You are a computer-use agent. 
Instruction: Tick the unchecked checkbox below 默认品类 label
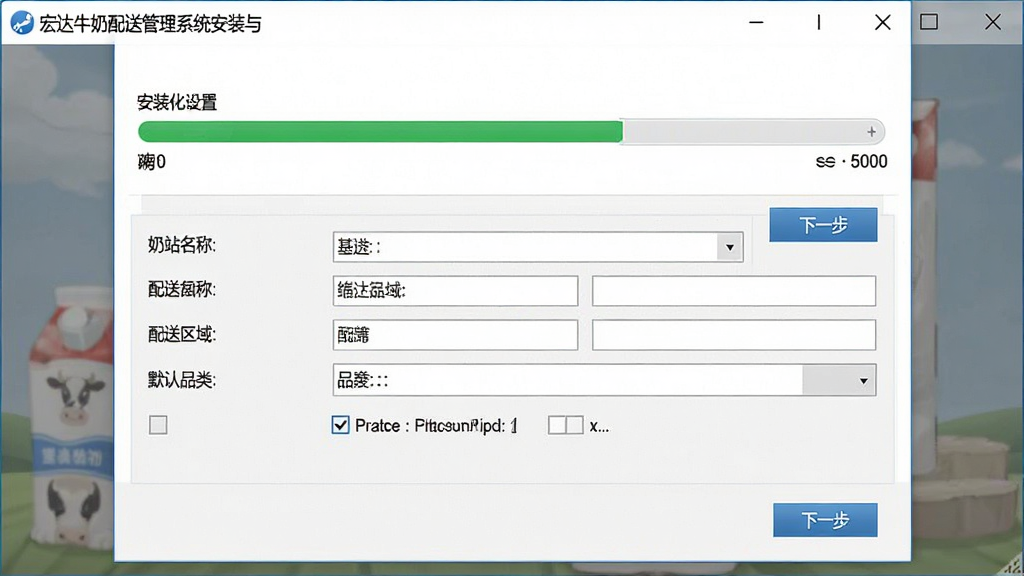click(x=158, y=425)
